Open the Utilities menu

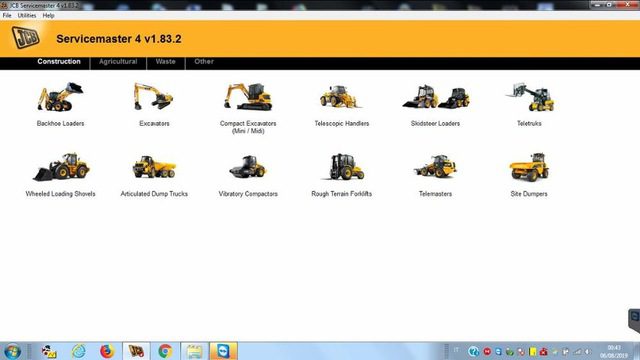(x=27, y=16)
